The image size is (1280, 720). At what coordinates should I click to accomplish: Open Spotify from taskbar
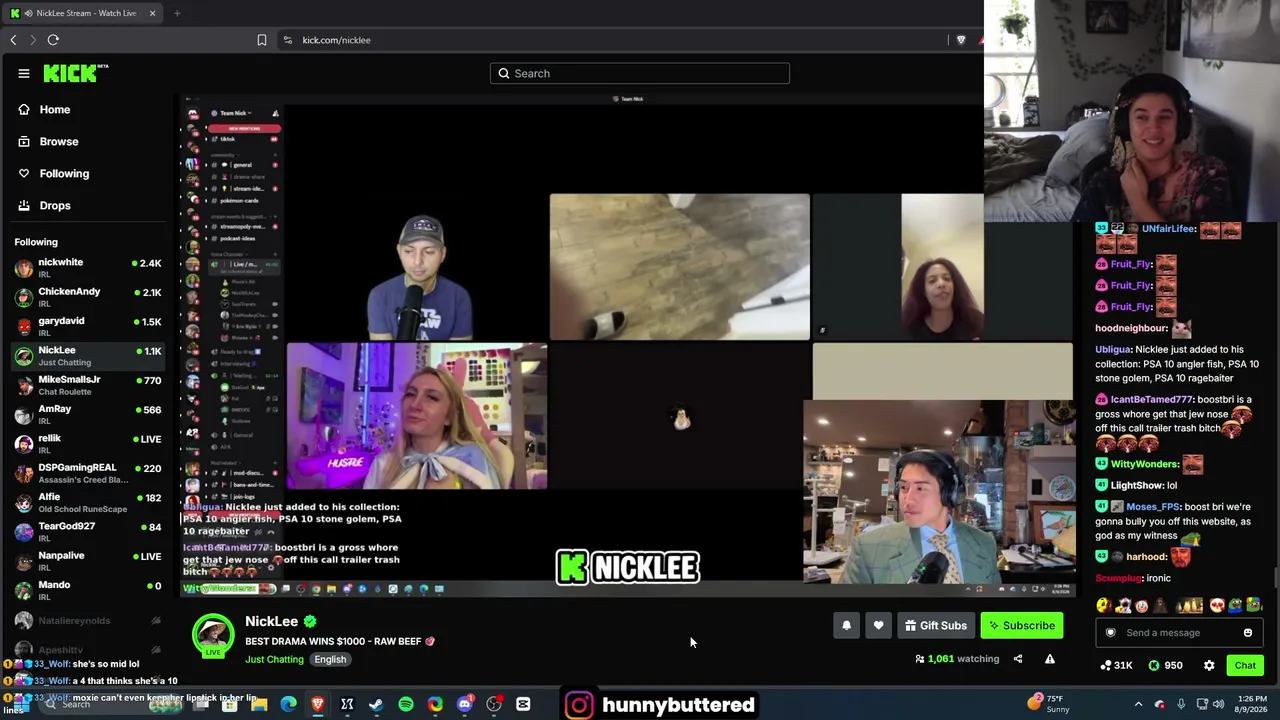tap(406, 705)
